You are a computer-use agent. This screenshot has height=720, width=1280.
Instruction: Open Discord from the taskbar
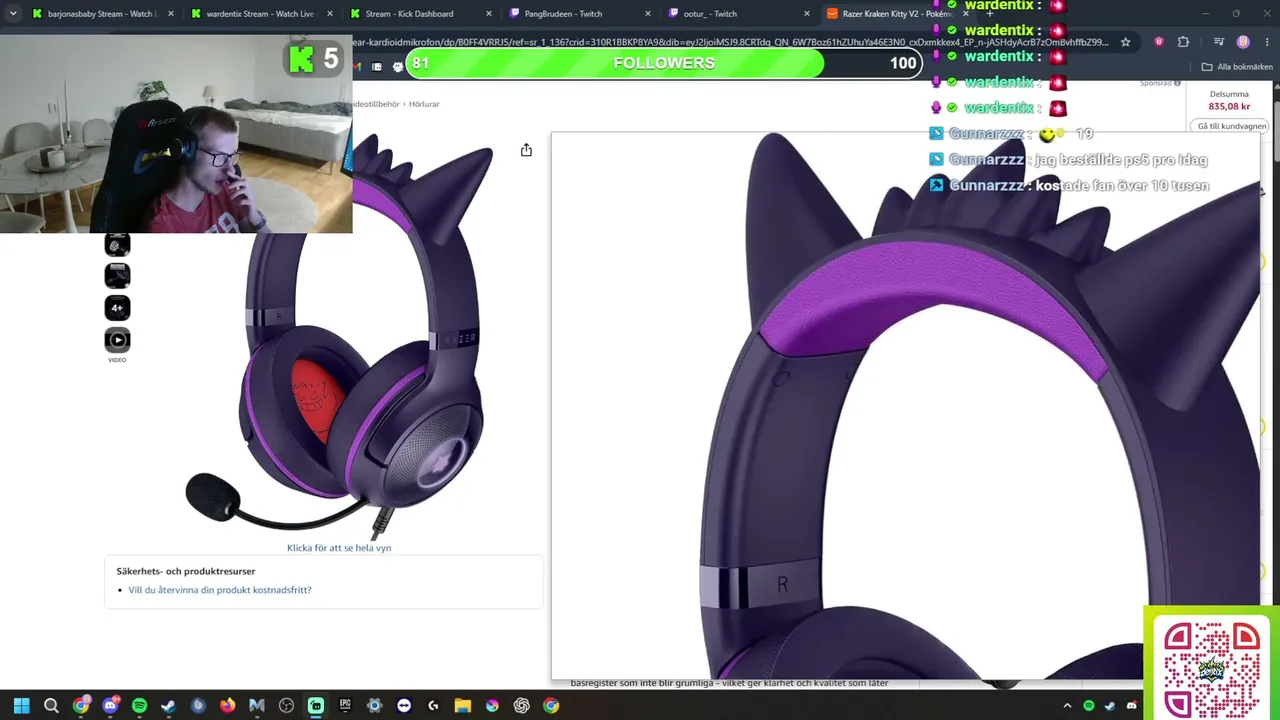pyautogui.click(x=110, y=706)
